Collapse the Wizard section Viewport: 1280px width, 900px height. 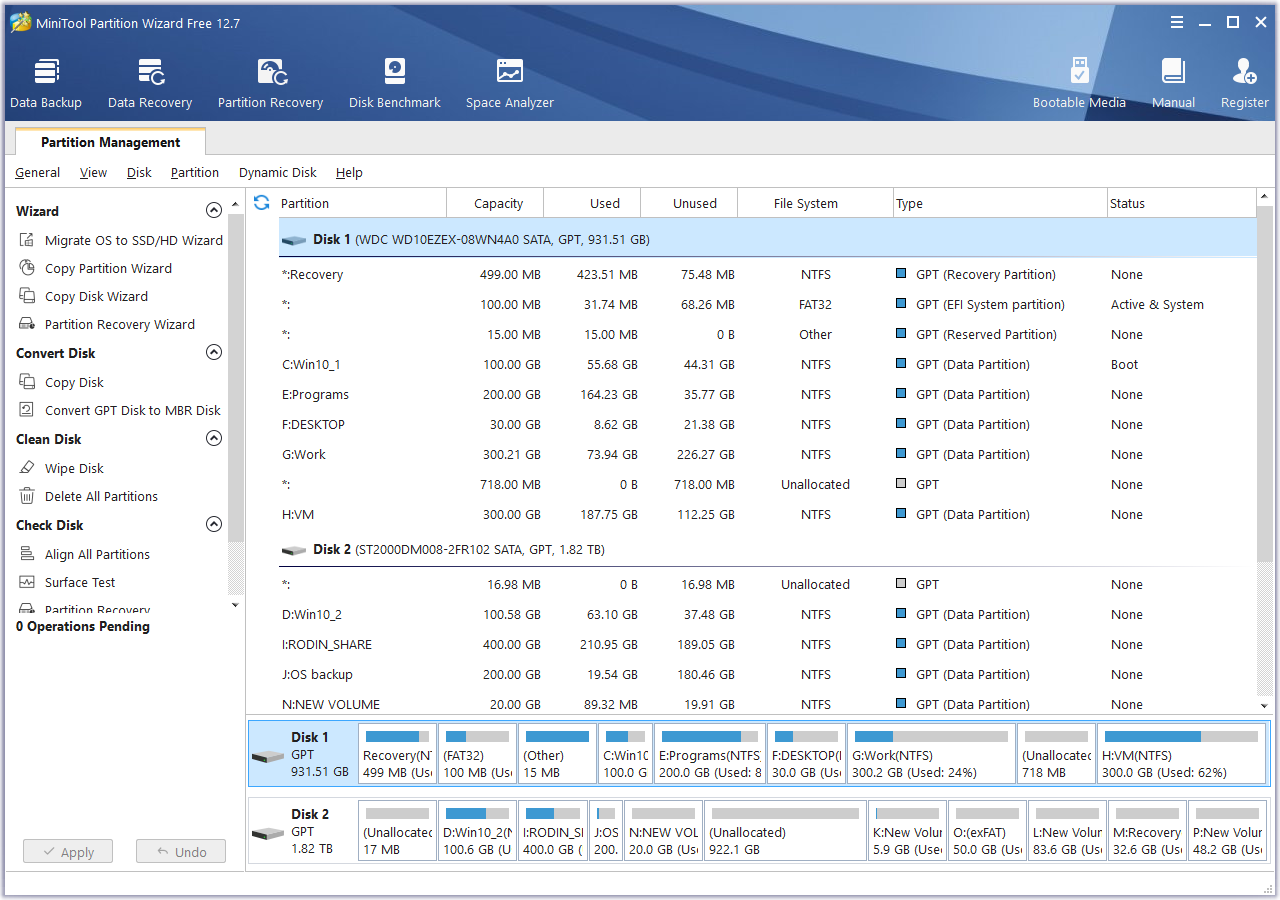click(x=213, y=211)
